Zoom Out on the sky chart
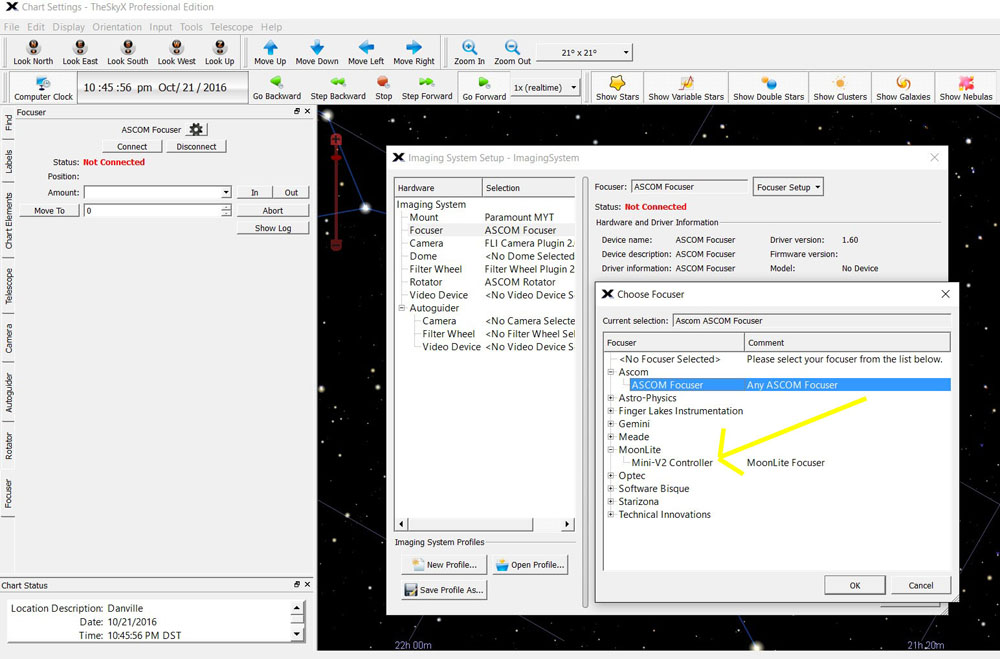This screenshot has height=659, width=1000. pos(512,47)
